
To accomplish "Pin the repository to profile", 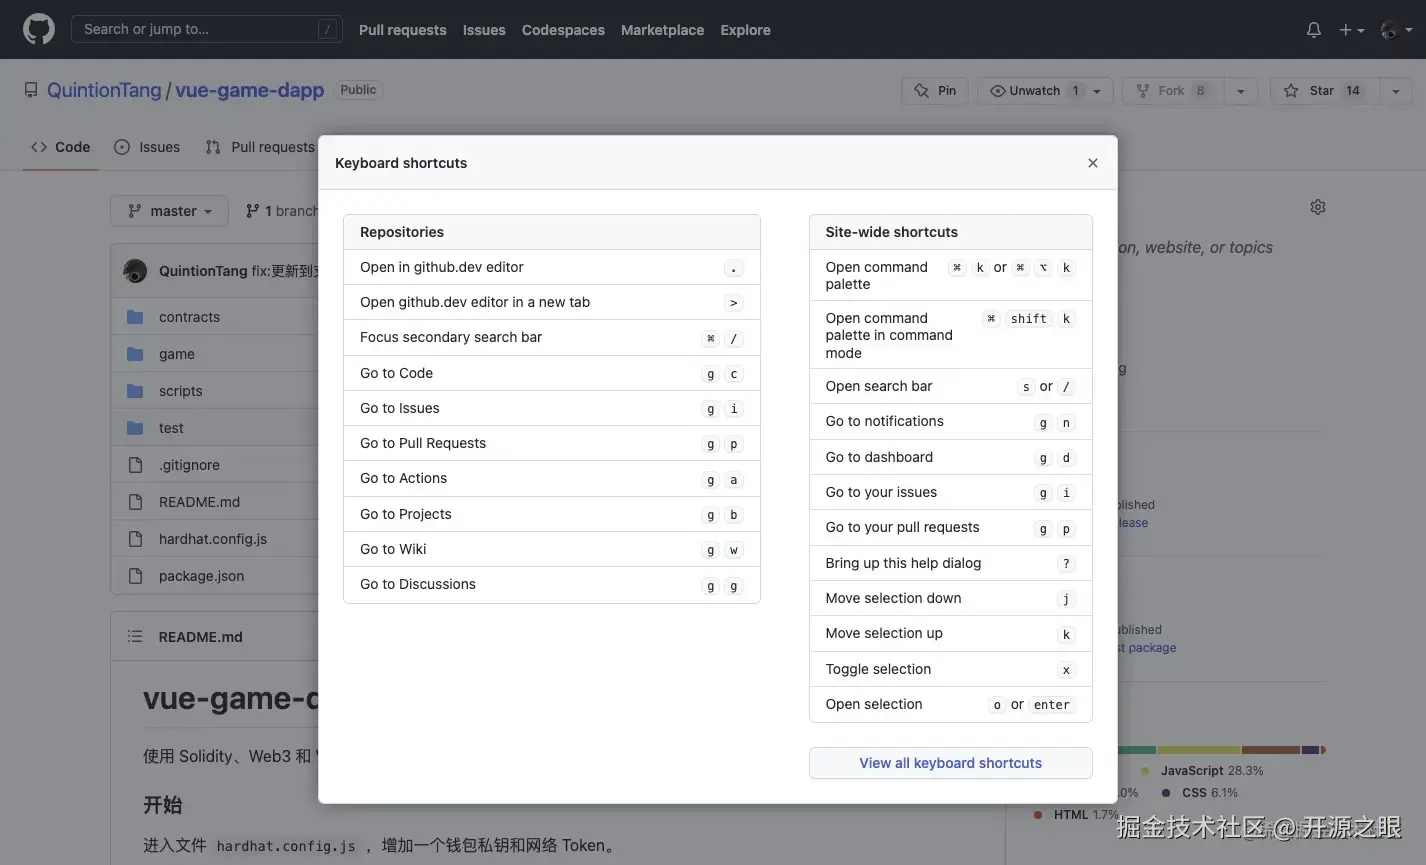I will pyautogui.click(x=935, y=91).
